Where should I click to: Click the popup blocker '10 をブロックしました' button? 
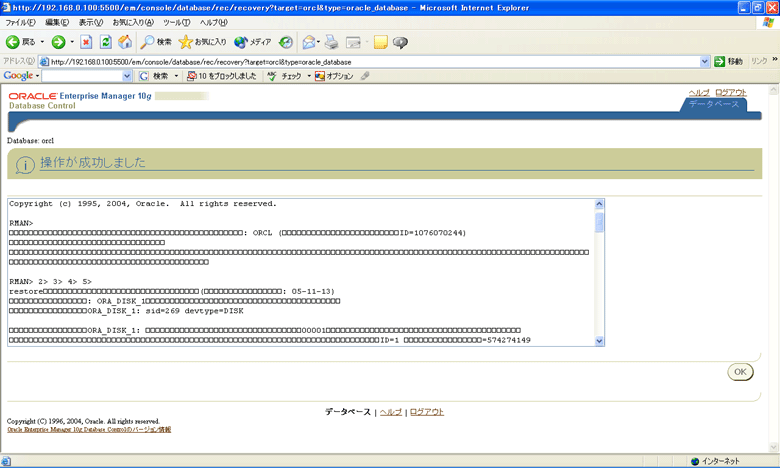(x=222, y=76)
